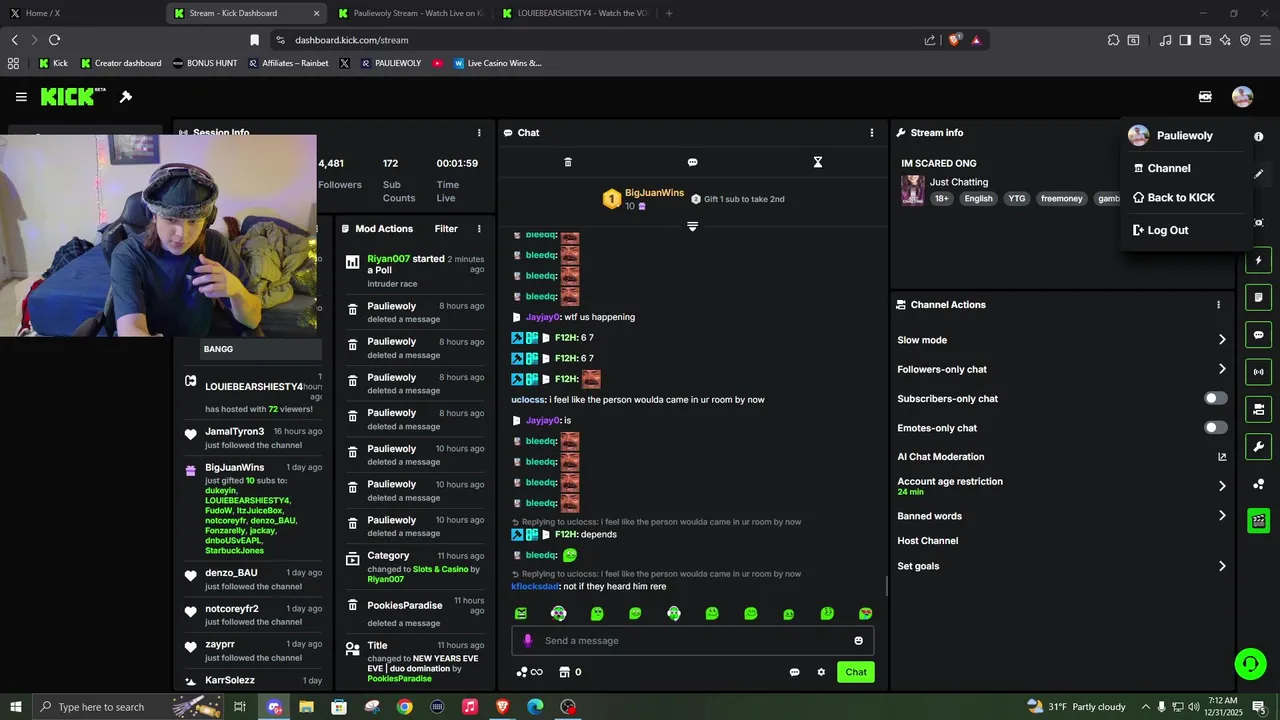
Task: Open the emoji picker in message box
Action: coord(858,641)
